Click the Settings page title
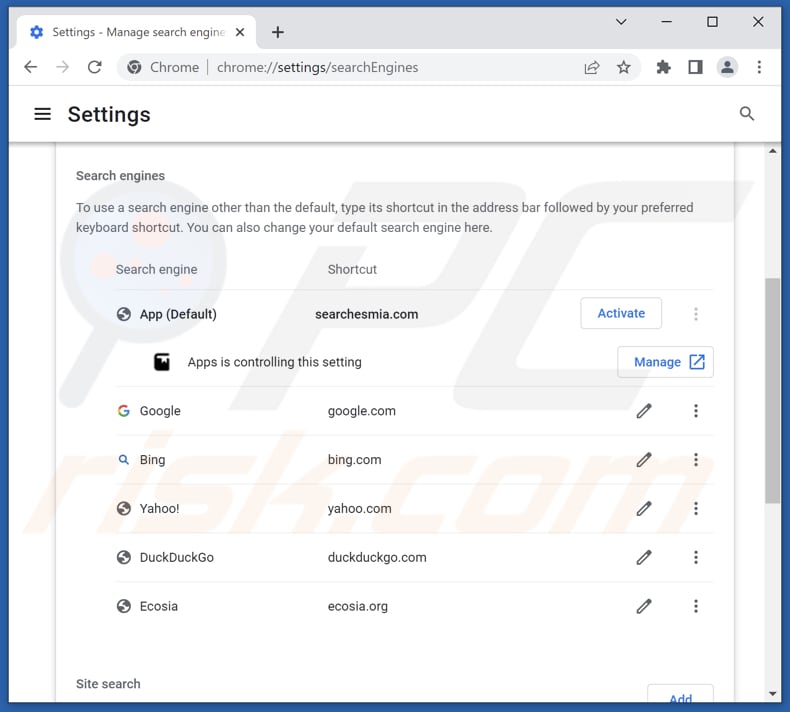Image resolution: width=790 pixels, height=712 pixels. [x=109, y=114]
